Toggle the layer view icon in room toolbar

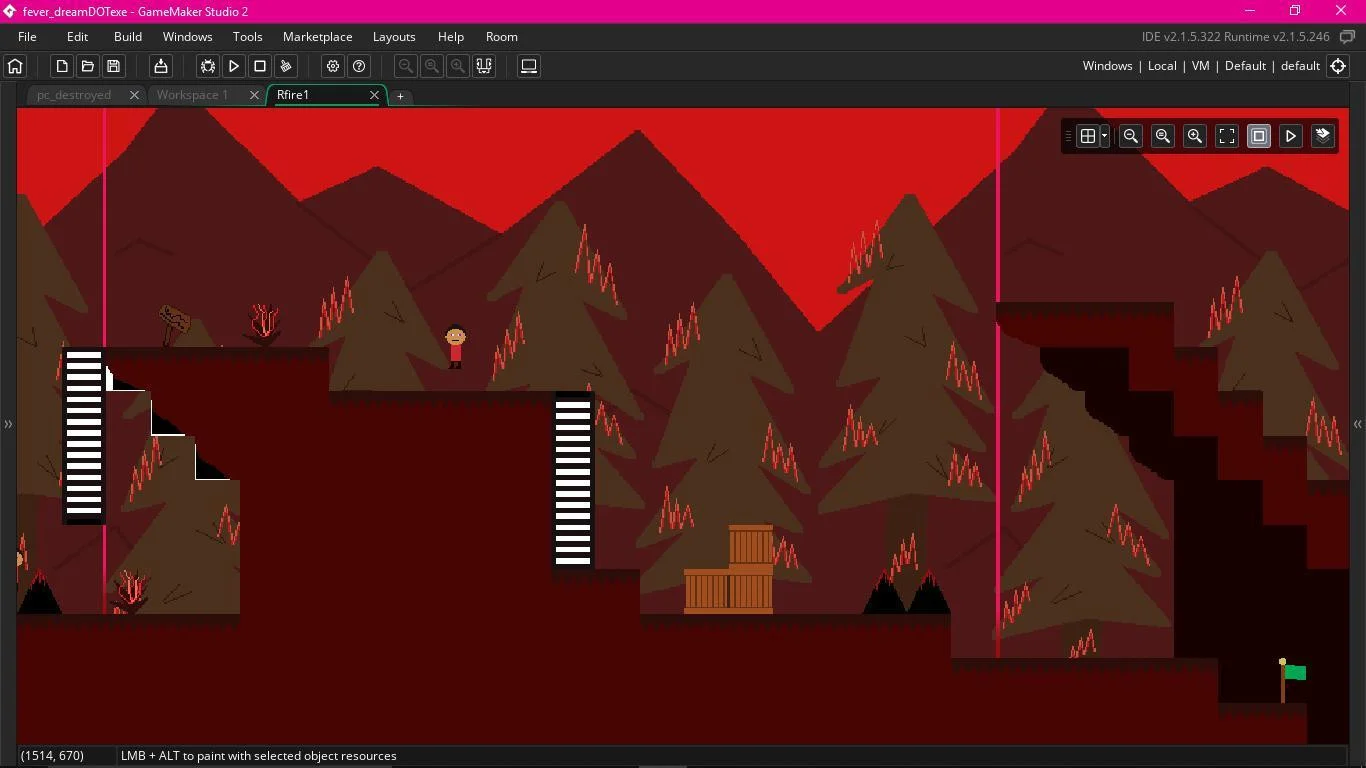click(x=1323, y=136)
